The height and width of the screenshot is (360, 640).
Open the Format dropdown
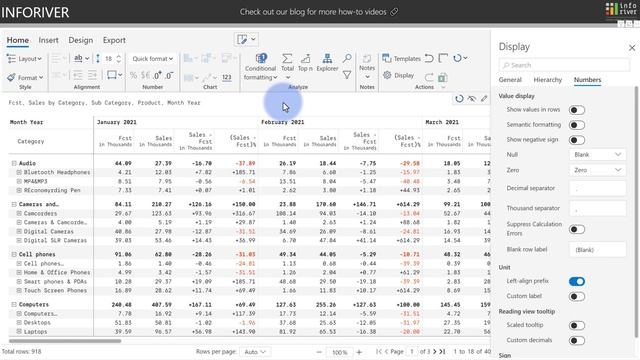pyautogui.click(x=24, y=77)
